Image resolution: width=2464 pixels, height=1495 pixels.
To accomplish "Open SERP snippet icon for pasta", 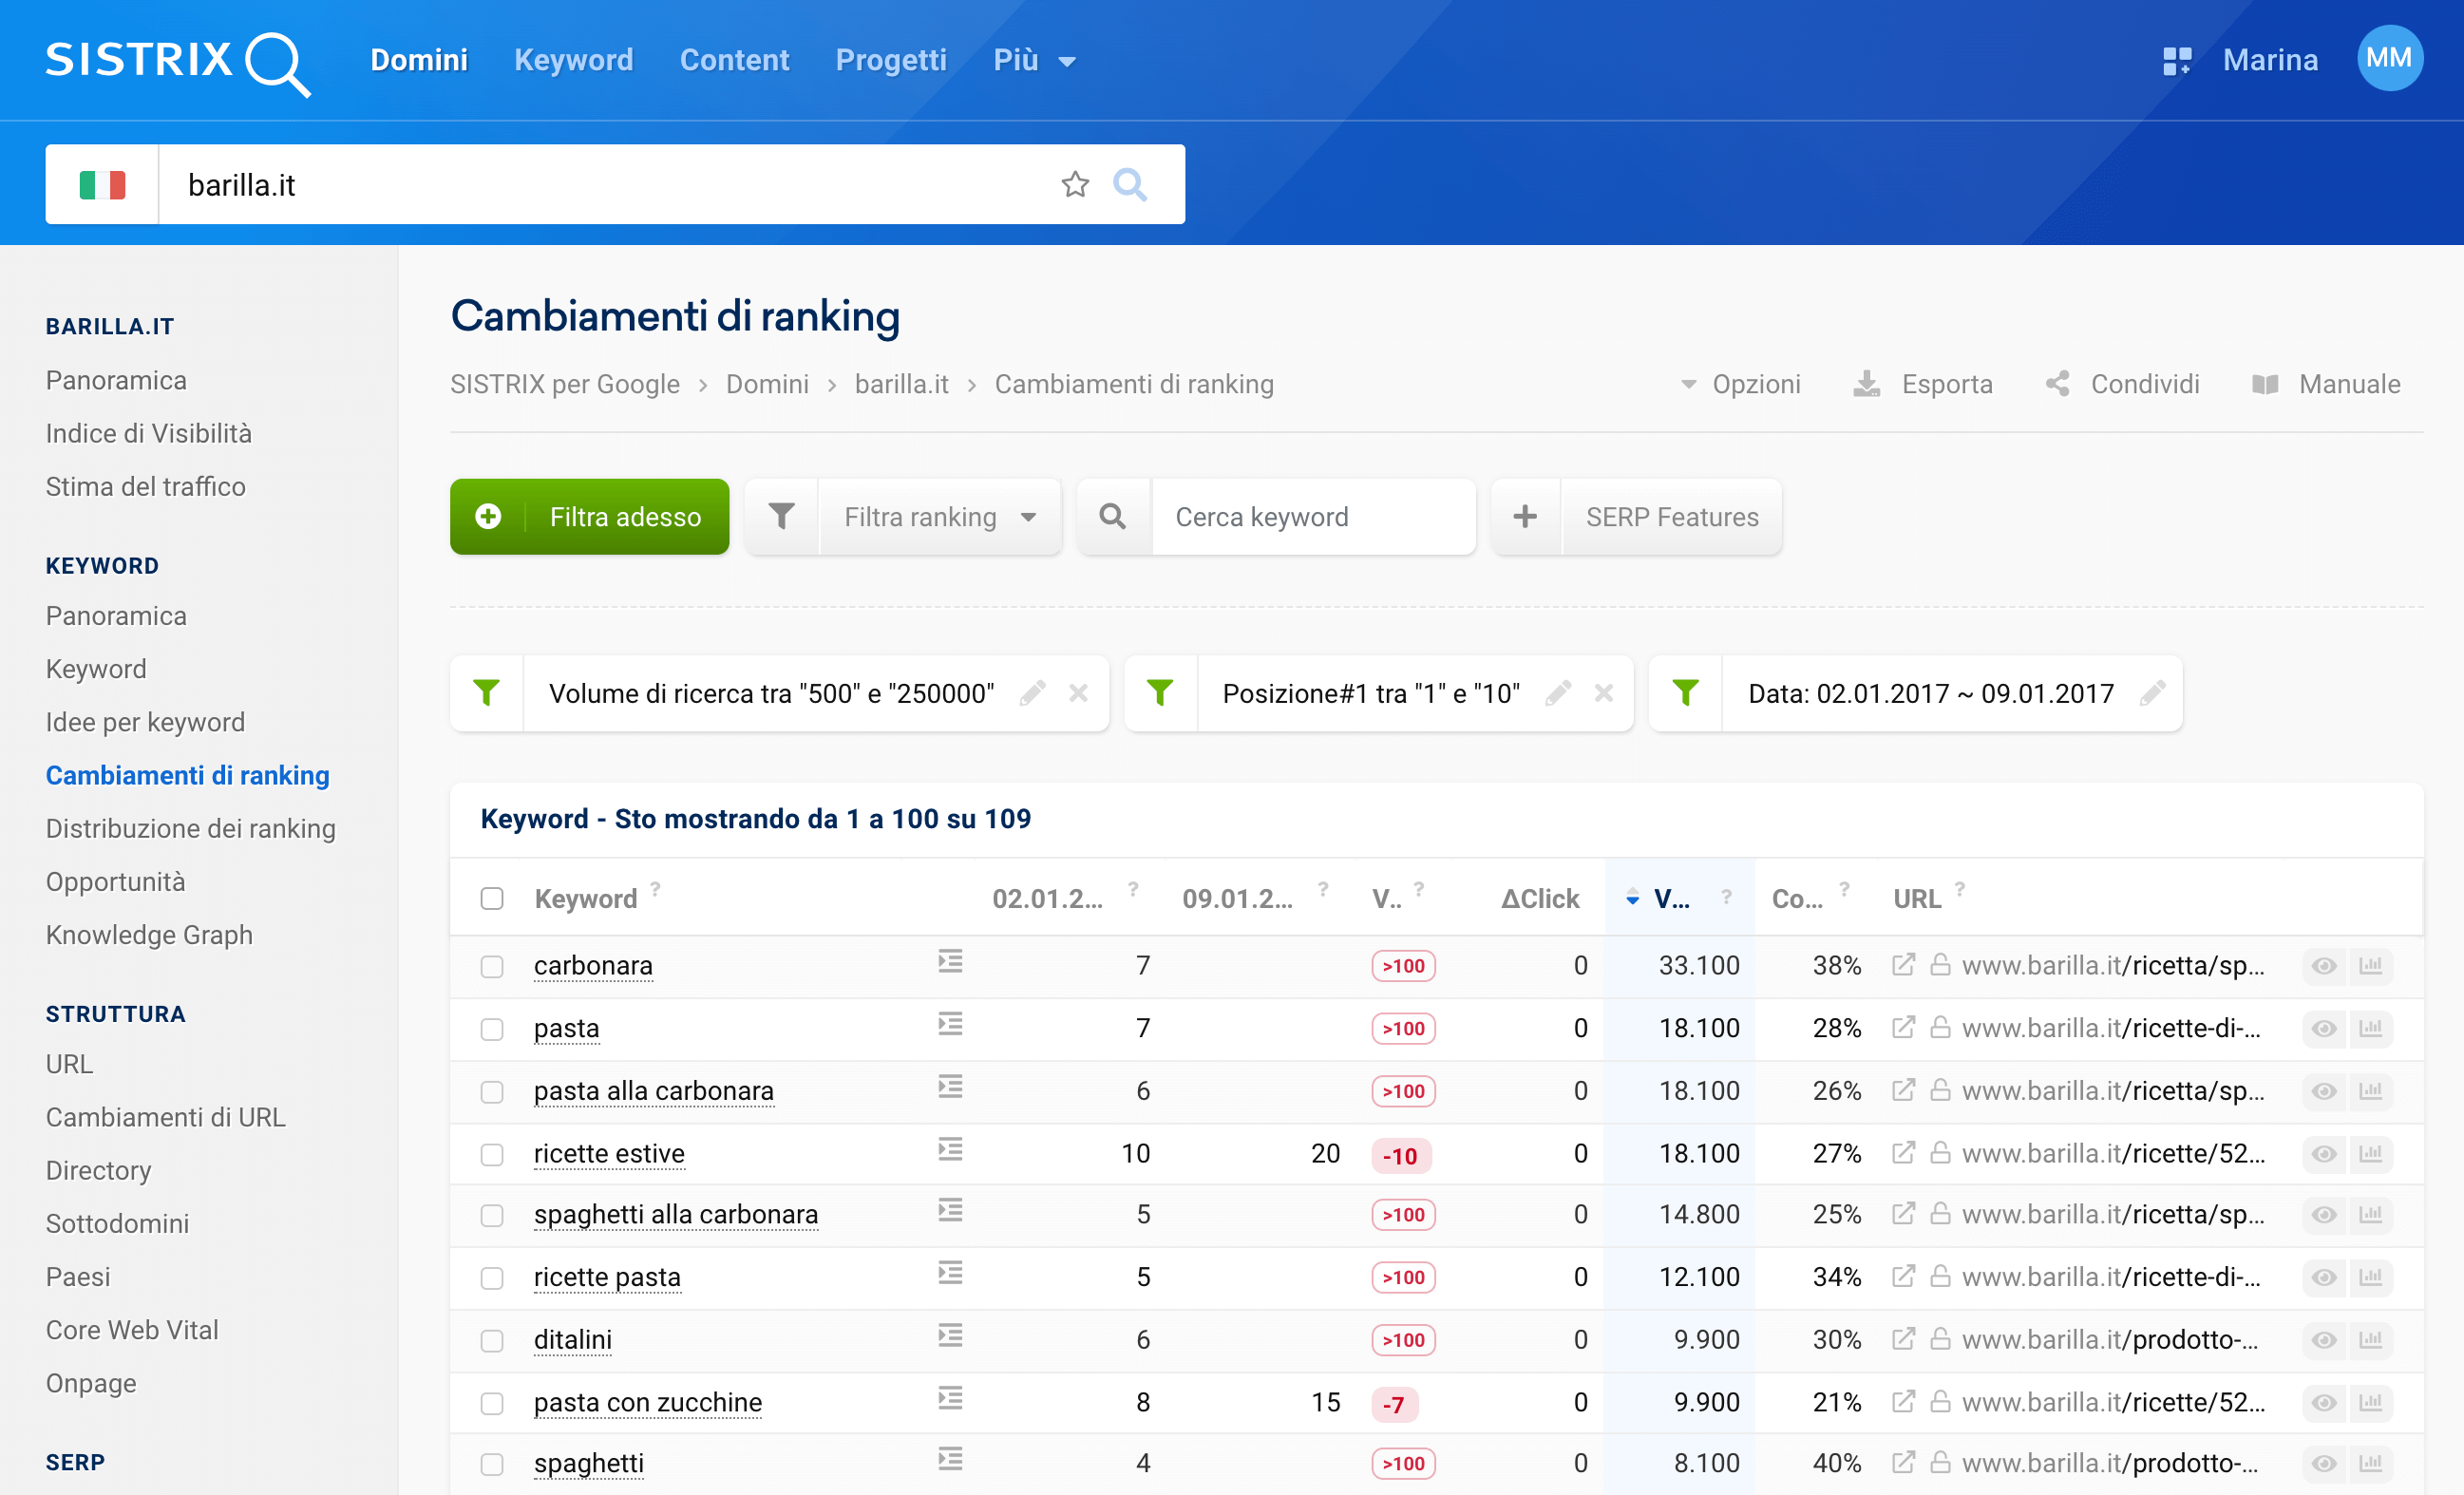I will coord(950,1024).
